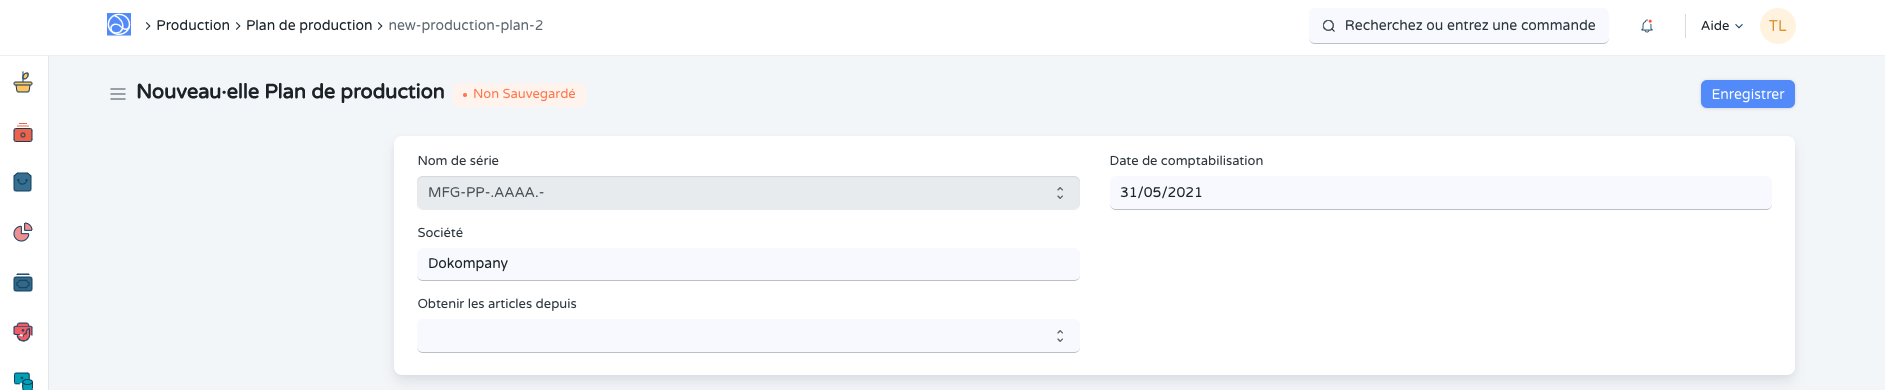Open the red cash register sidebar icon
The height and width of the screenshot is (390, 1885).
coord(23,133)
